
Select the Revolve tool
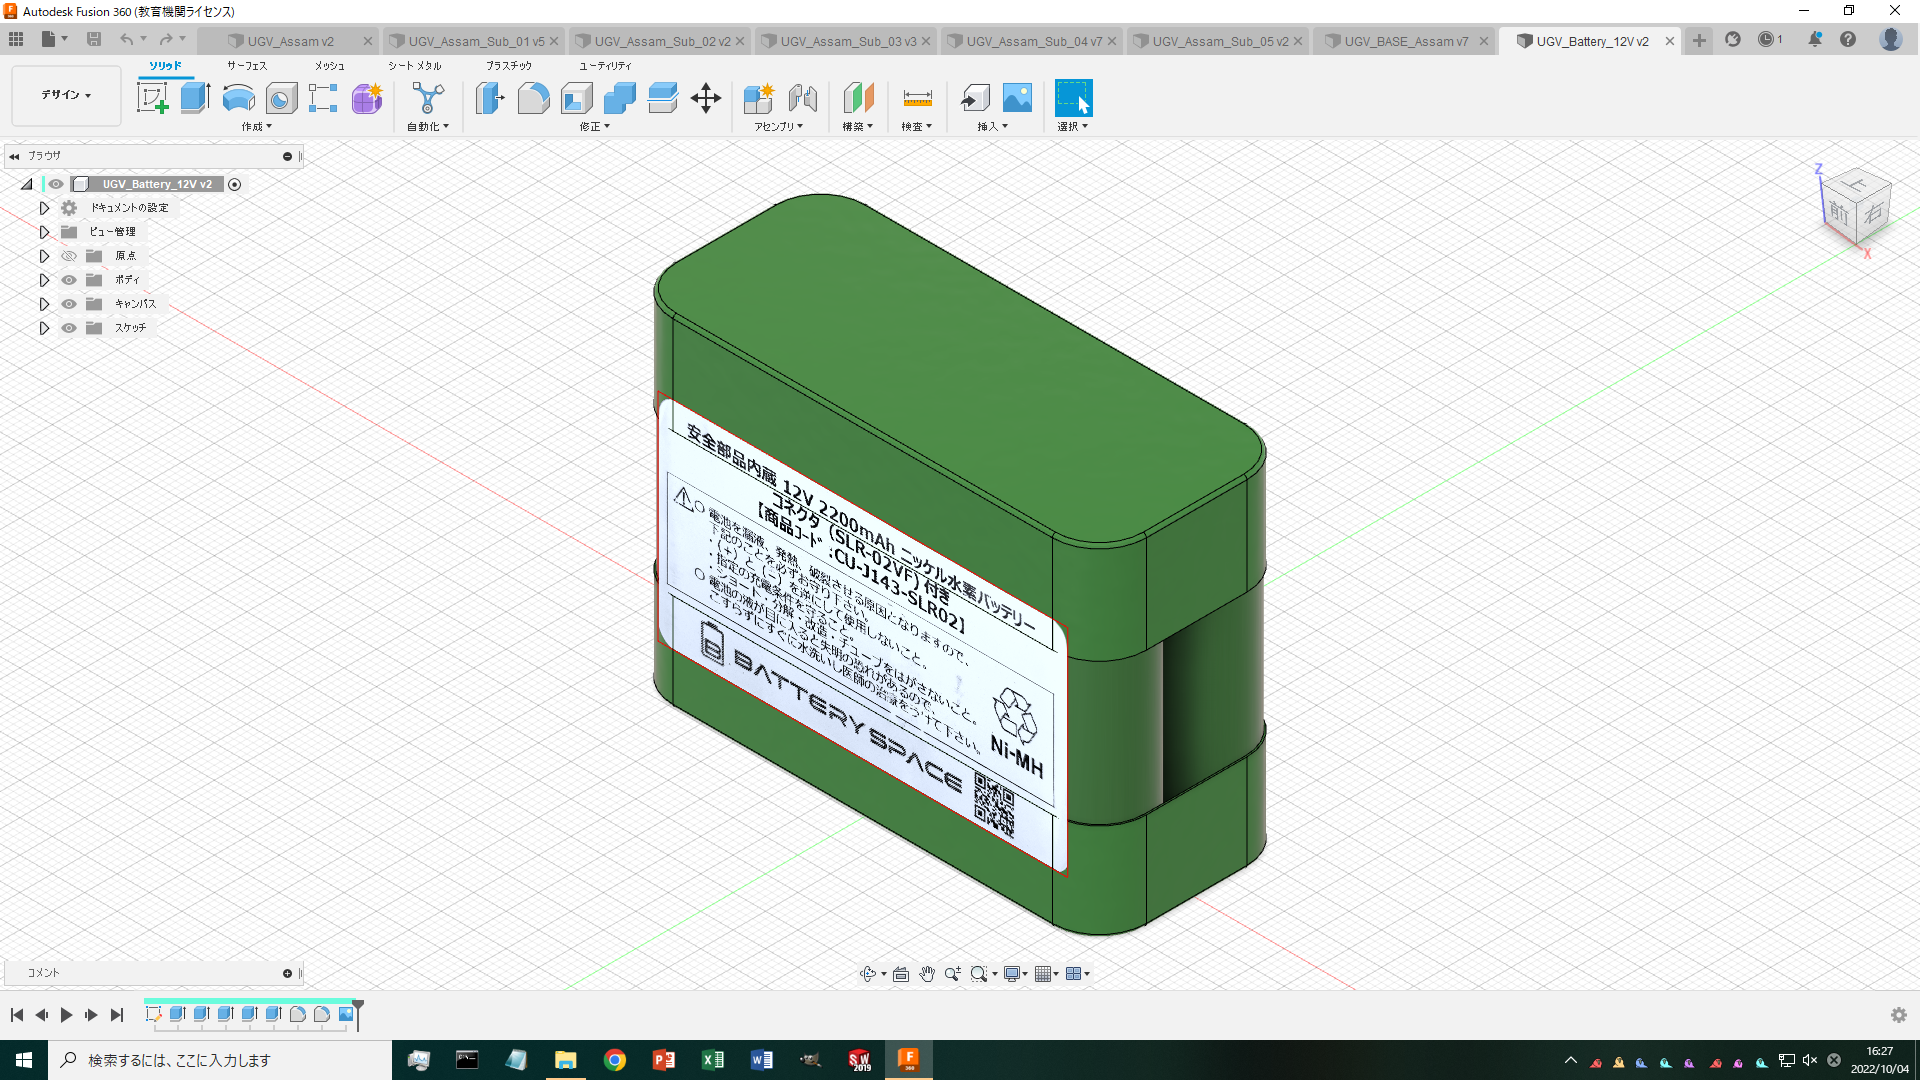click(238, 98)
